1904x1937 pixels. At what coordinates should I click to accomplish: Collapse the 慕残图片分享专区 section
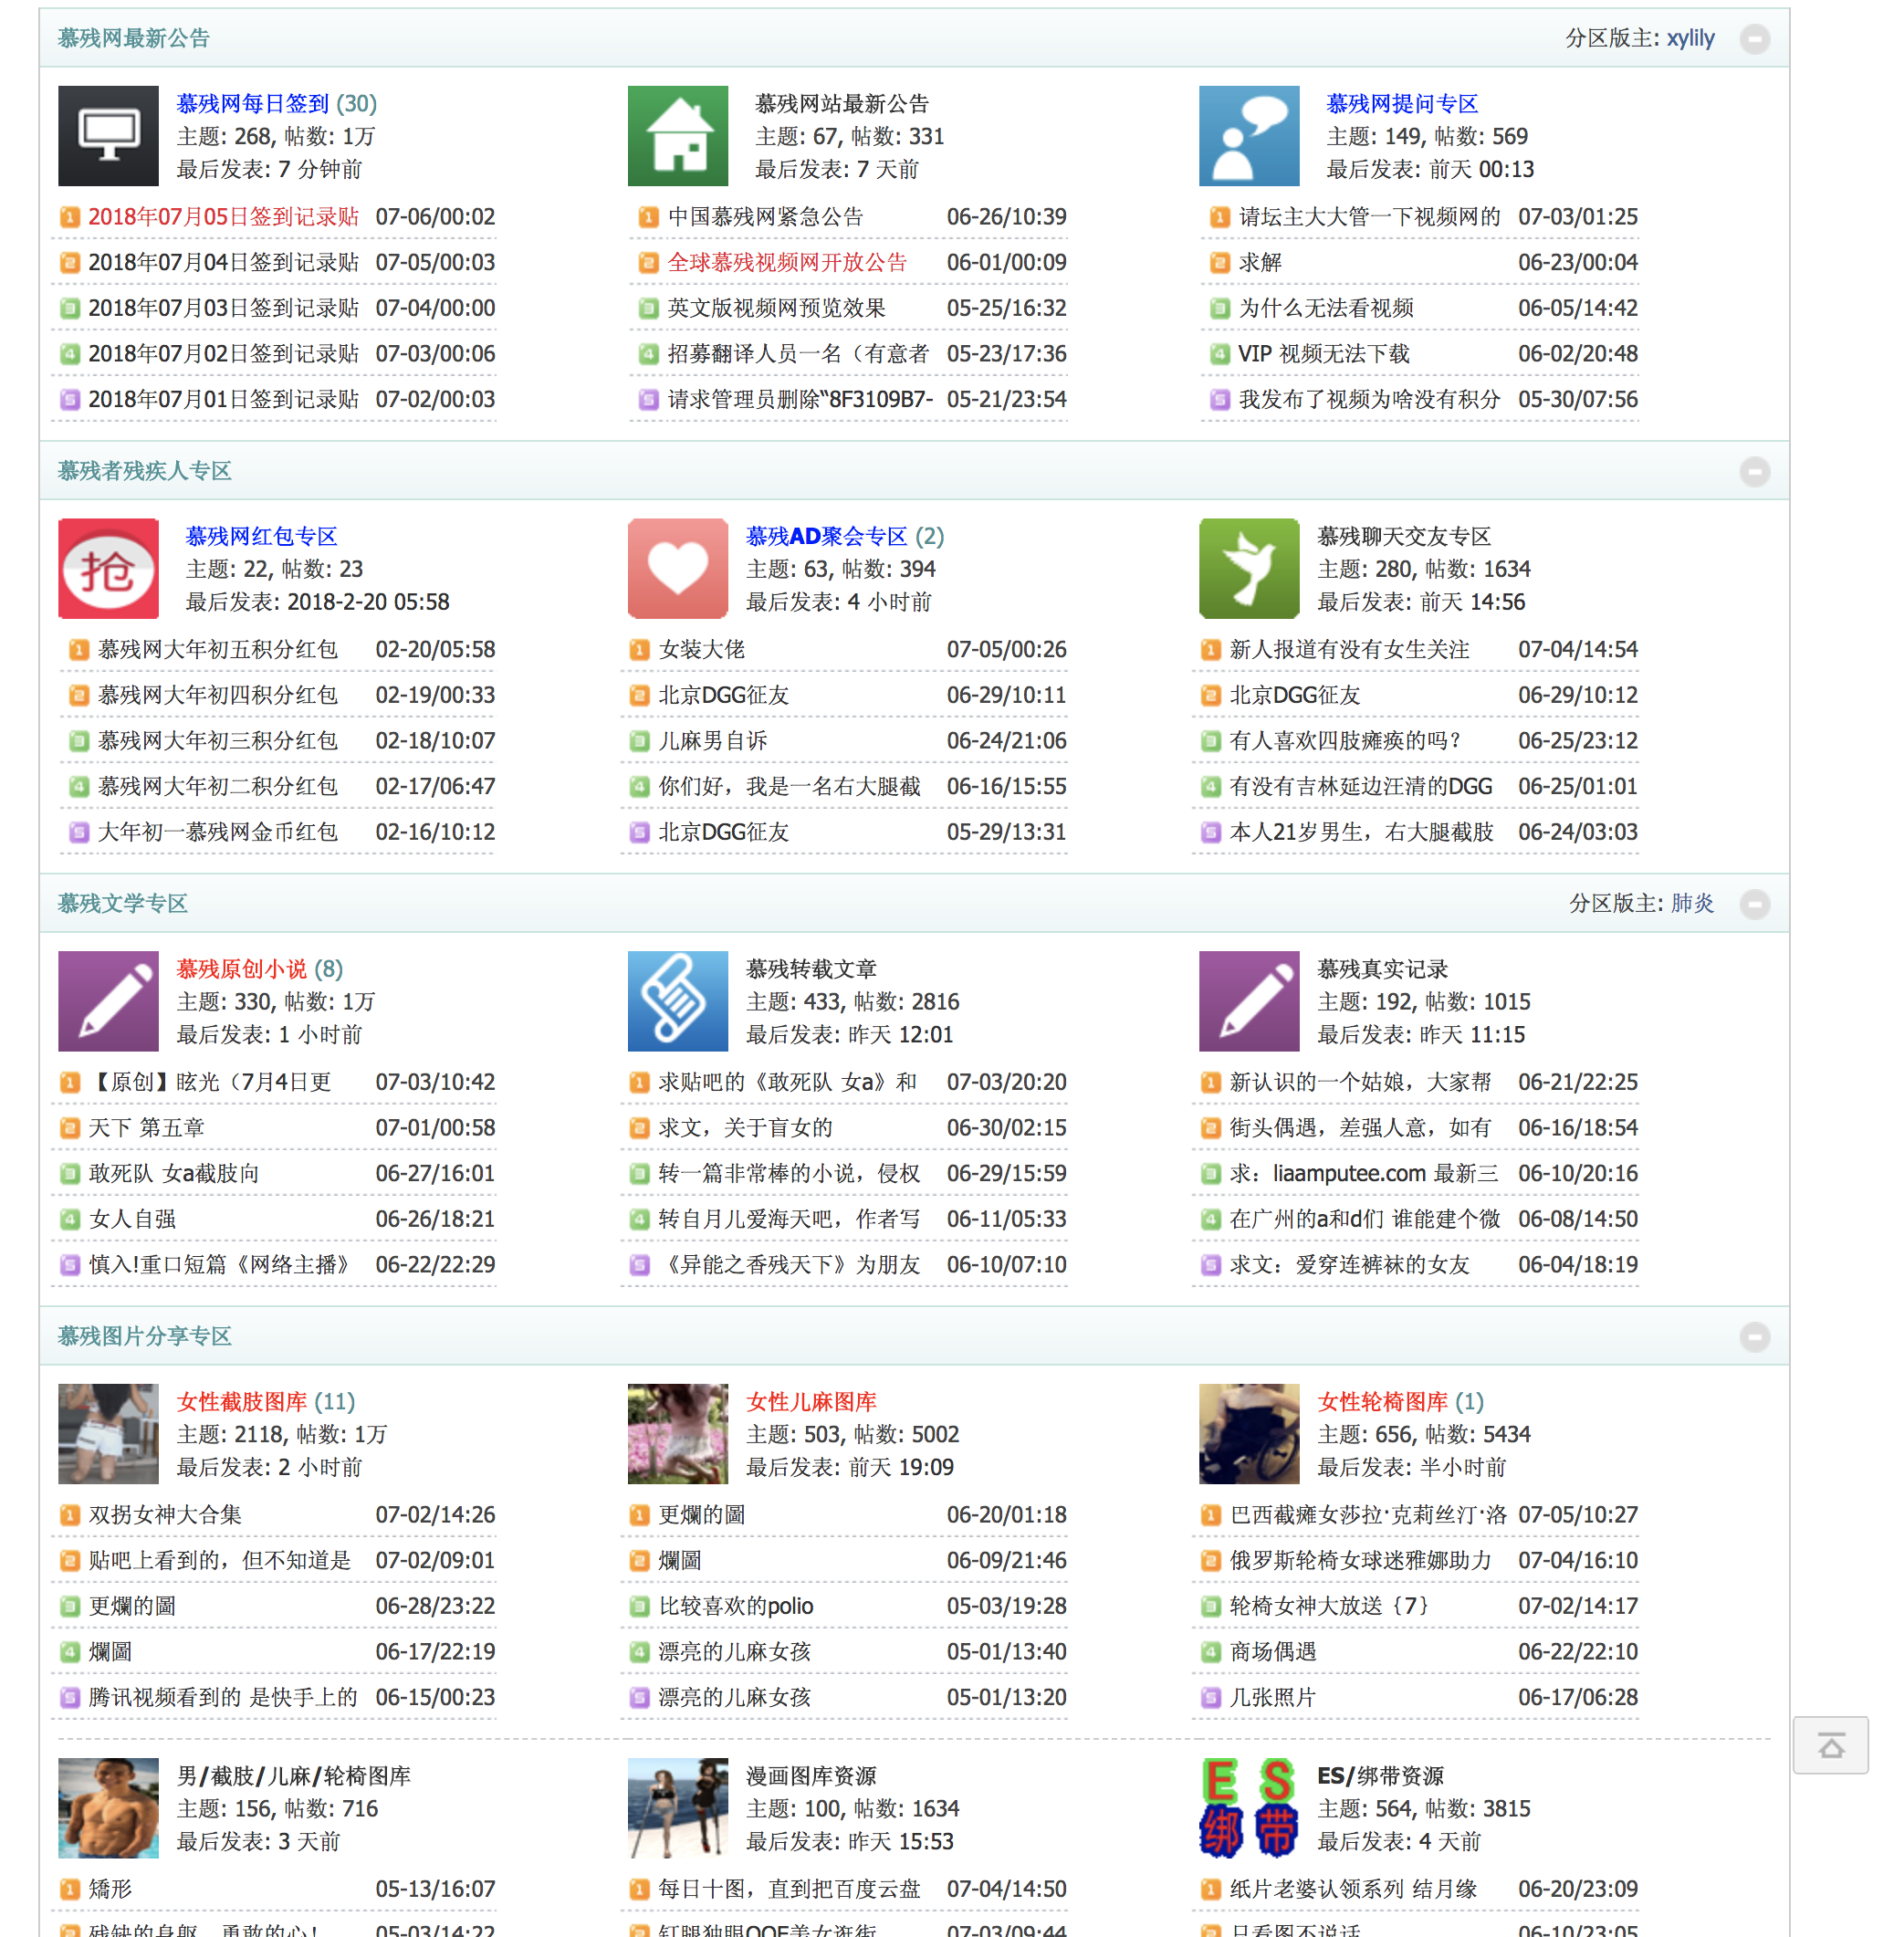1754,1337
